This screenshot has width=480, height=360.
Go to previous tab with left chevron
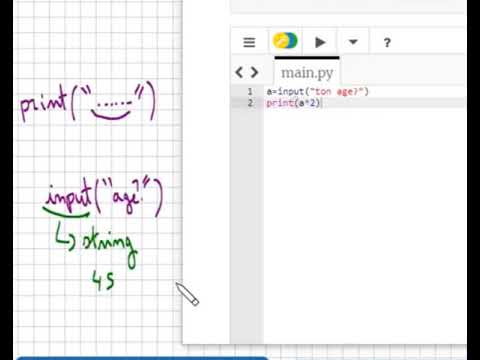(239, 72)
